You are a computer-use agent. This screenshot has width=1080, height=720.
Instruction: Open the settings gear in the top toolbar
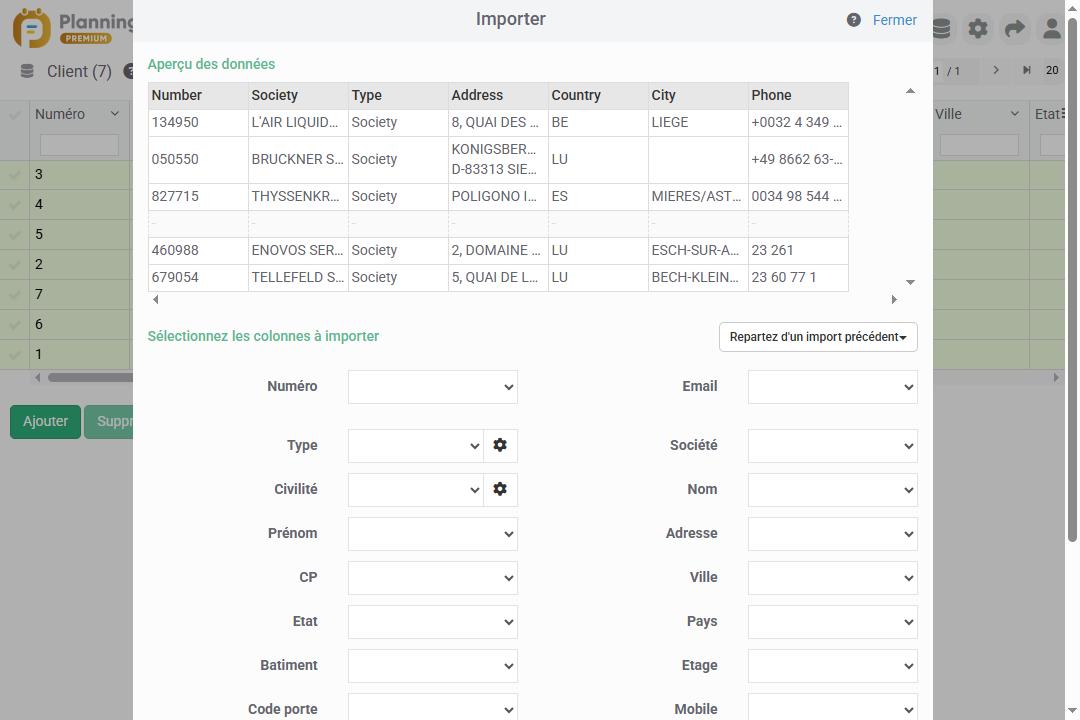[977, 28]
